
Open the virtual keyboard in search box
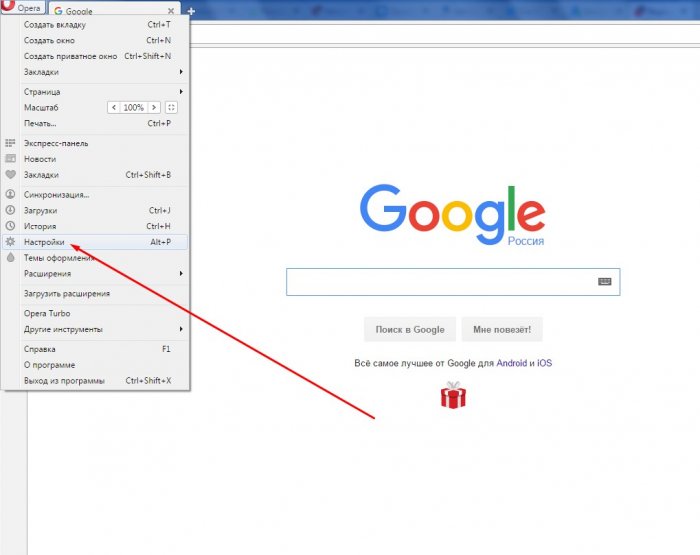pos(604,282)
